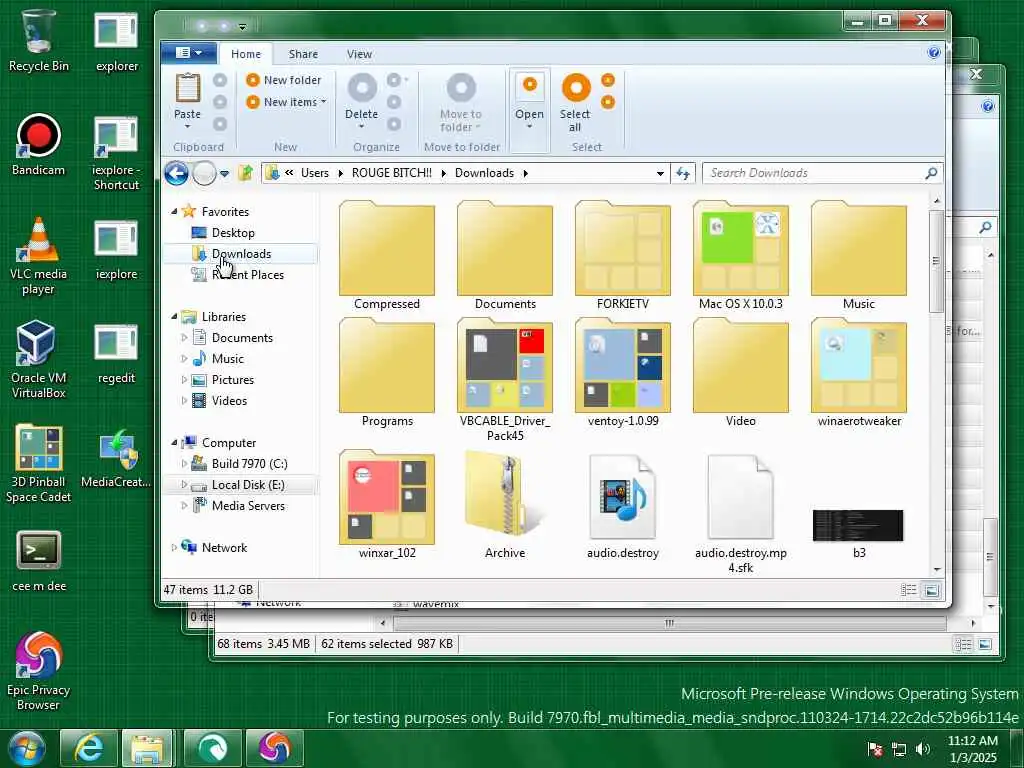Click Users in the address breadcrumb
Image resolution: width=1024 pixels, height=768 pixels.
[315, 173]
